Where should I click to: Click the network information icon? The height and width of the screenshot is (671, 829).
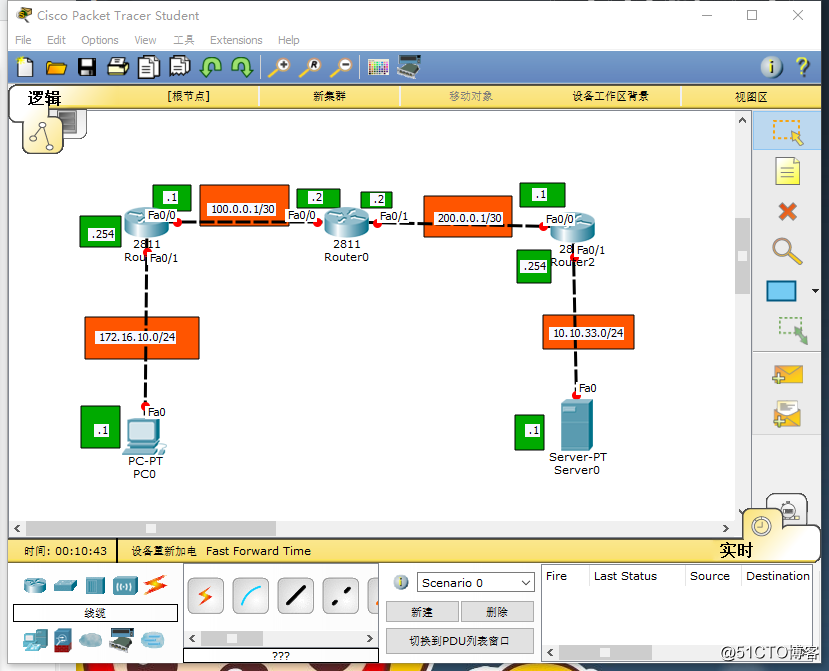(x=771, y=67)
